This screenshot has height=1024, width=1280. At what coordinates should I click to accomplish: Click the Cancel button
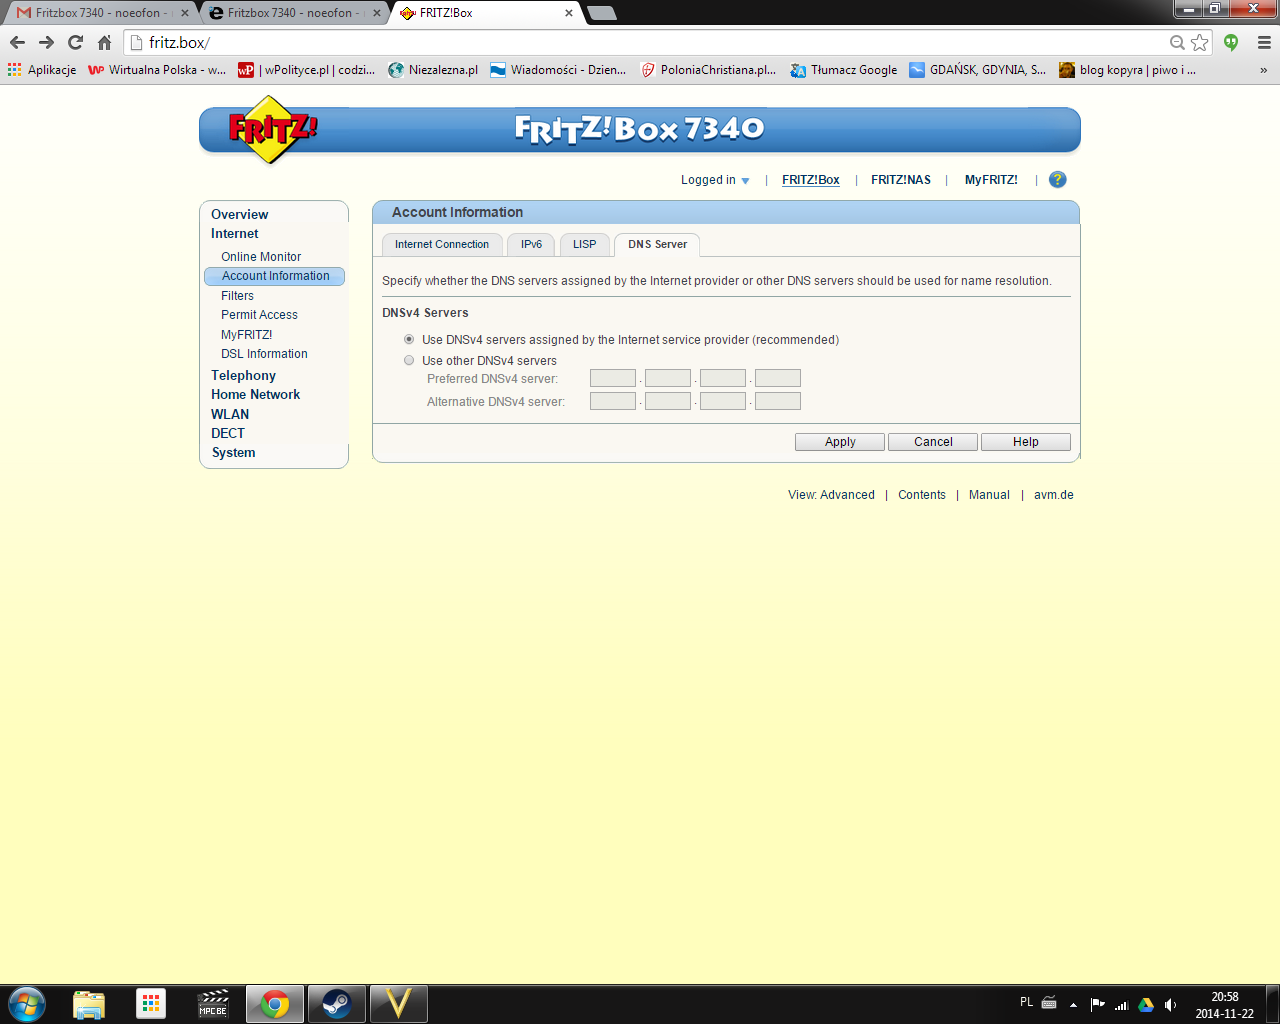pos(933,442)
